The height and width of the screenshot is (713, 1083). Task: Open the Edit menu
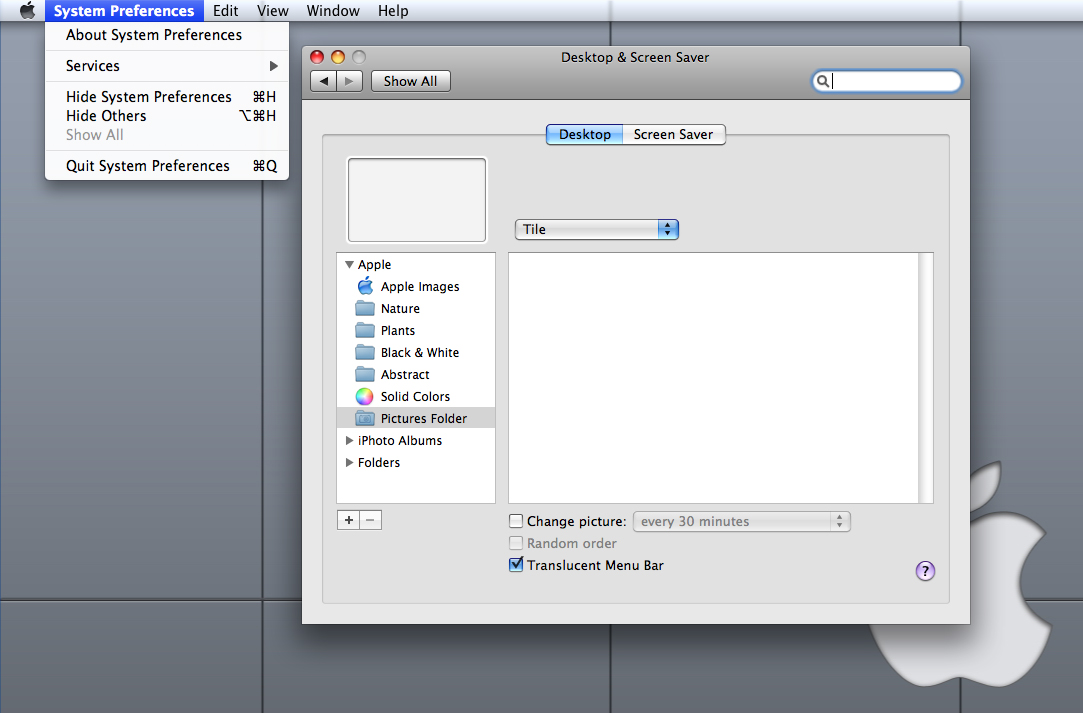point(225,11)
